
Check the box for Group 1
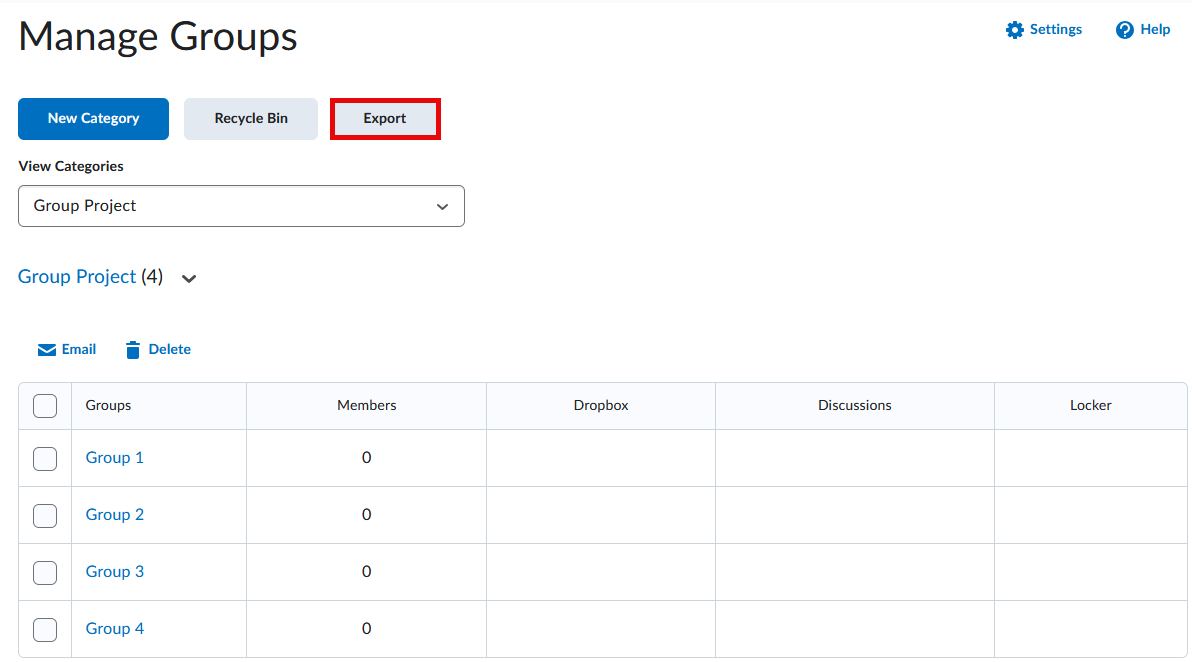coord(45,458)
